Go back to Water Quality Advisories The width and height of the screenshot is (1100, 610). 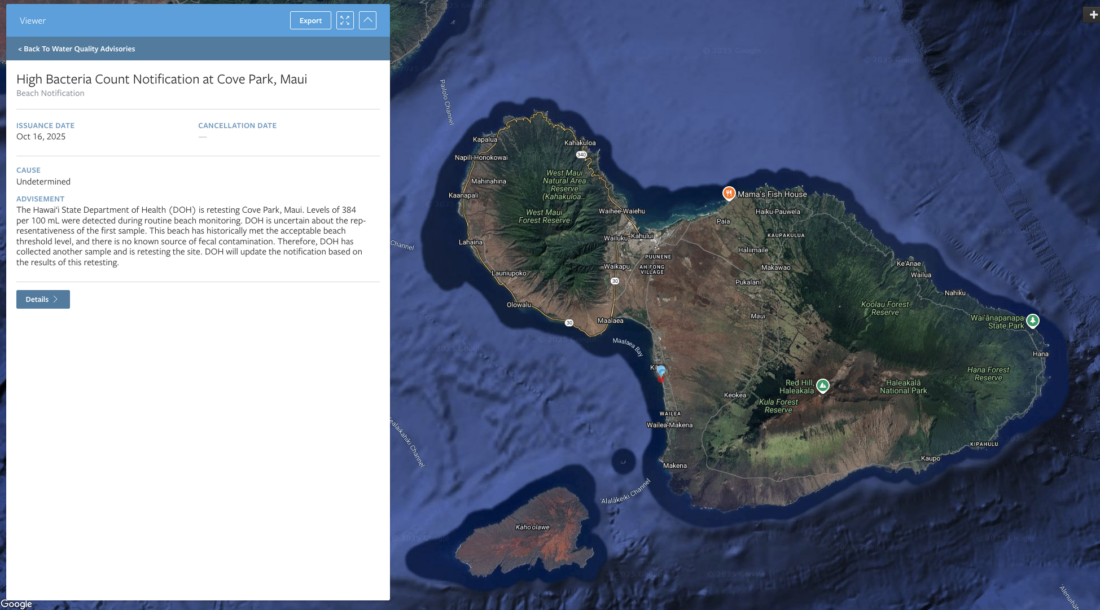(x=76, y=48)
